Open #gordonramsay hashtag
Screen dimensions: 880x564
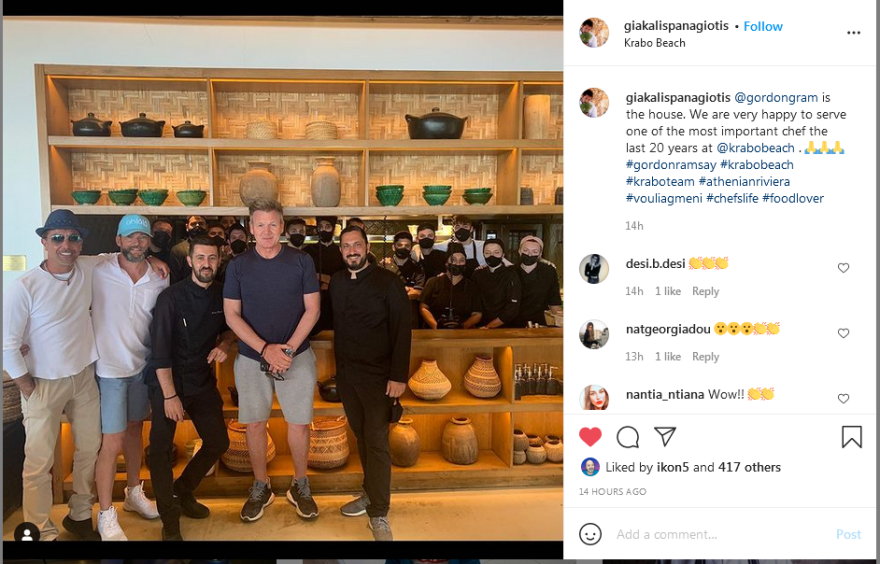click(671, 165)
